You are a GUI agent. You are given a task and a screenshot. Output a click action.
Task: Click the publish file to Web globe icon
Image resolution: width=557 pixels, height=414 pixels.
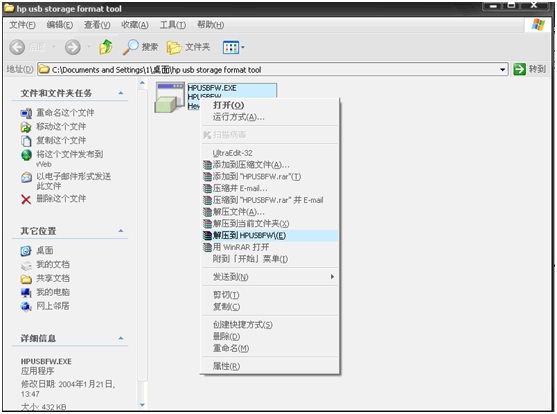26,155
